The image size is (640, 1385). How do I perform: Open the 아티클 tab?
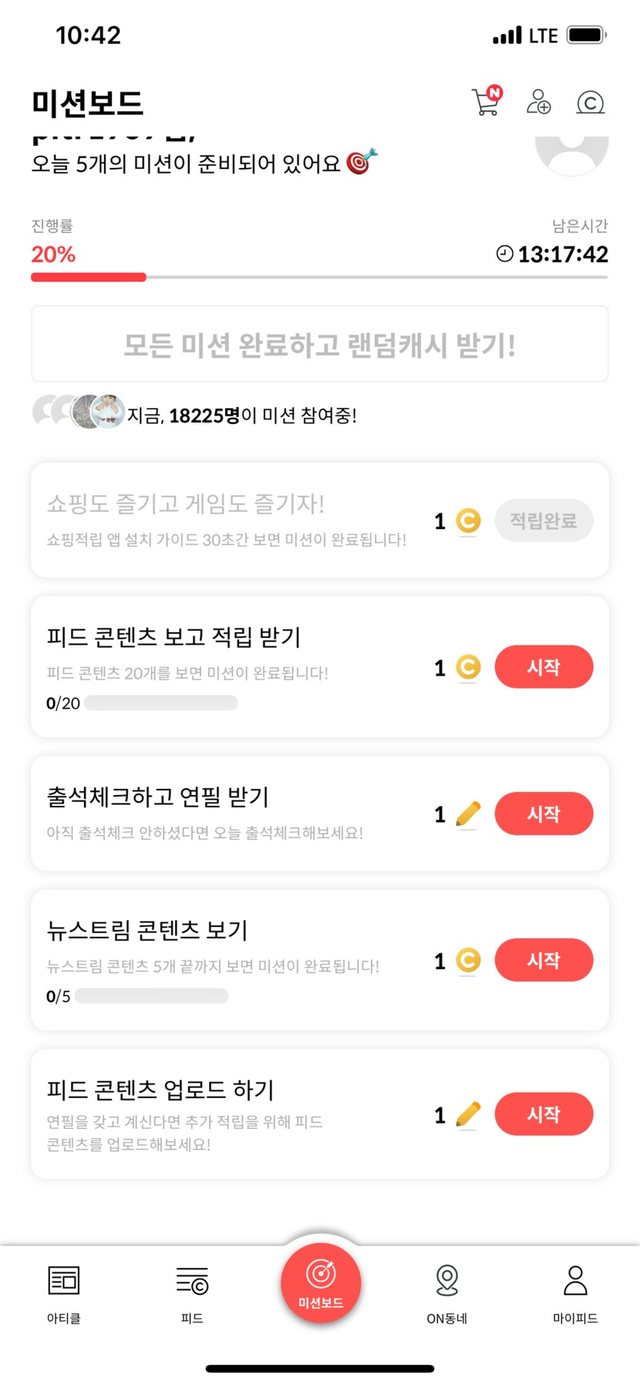point(64,1293)
